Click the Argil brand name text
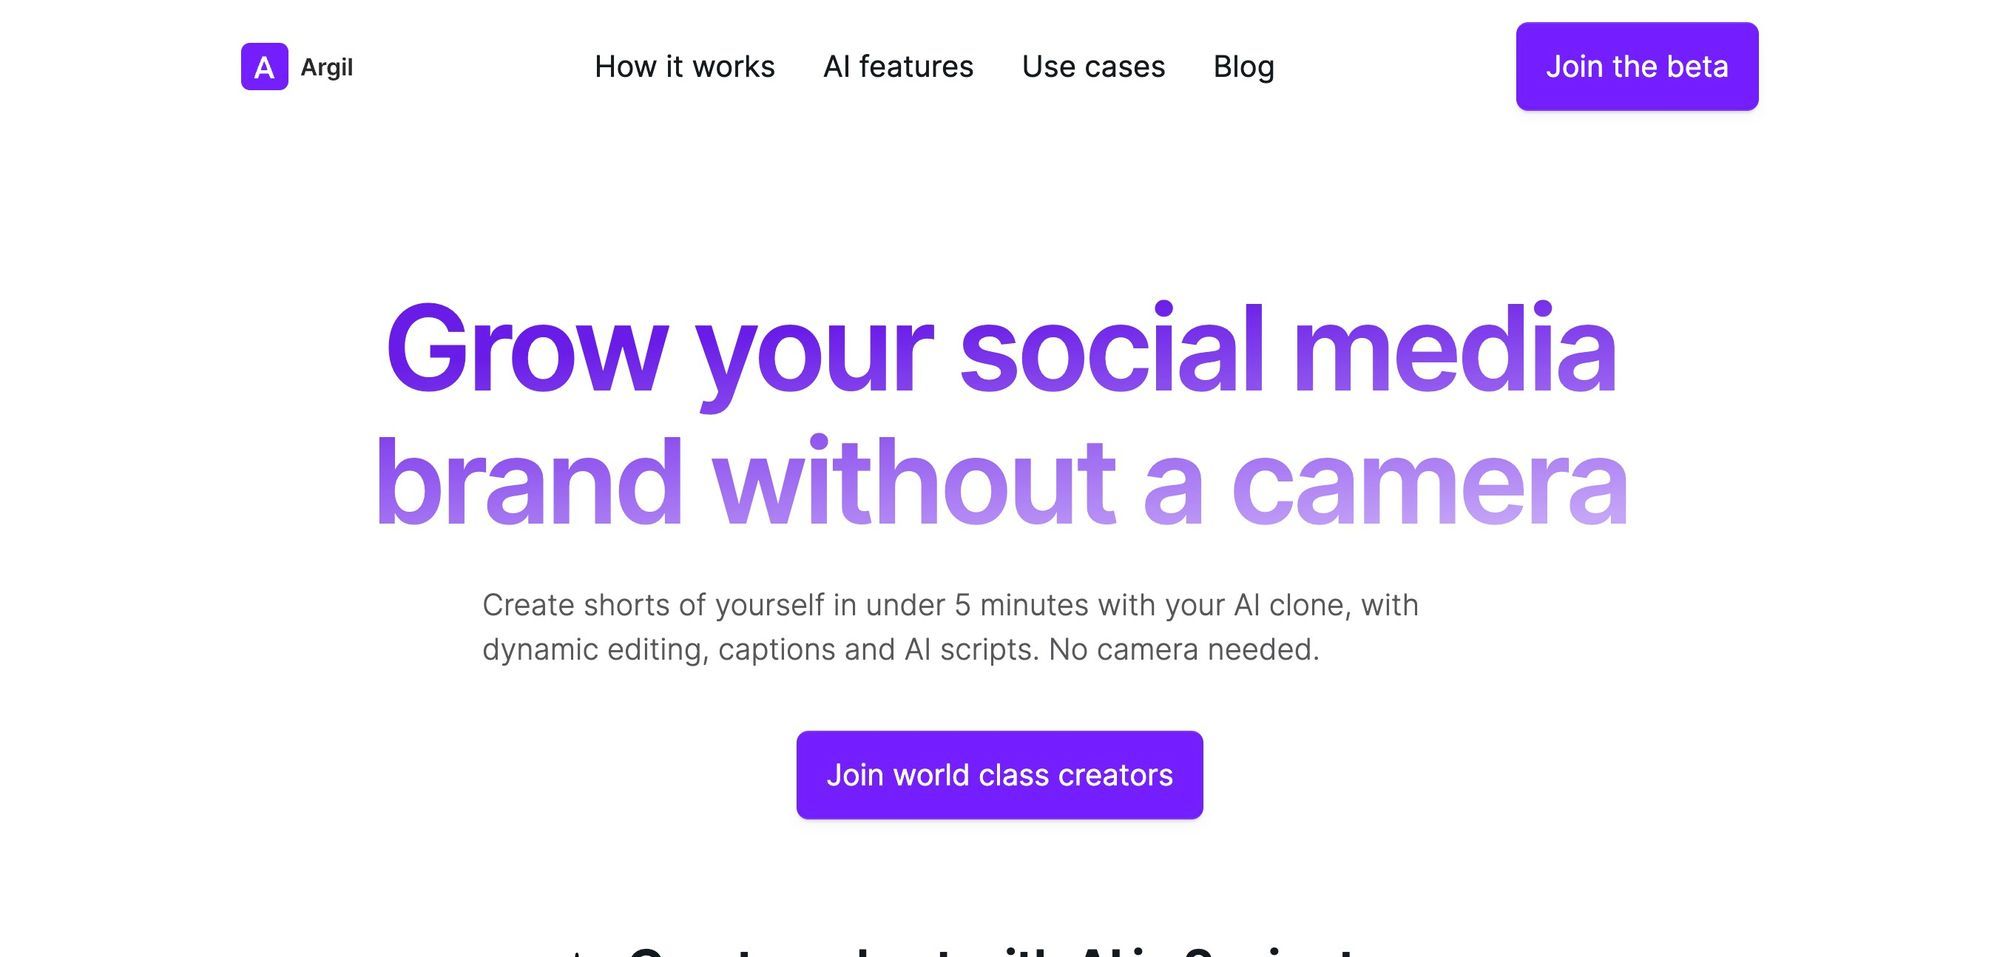 [x=327, y=67]
